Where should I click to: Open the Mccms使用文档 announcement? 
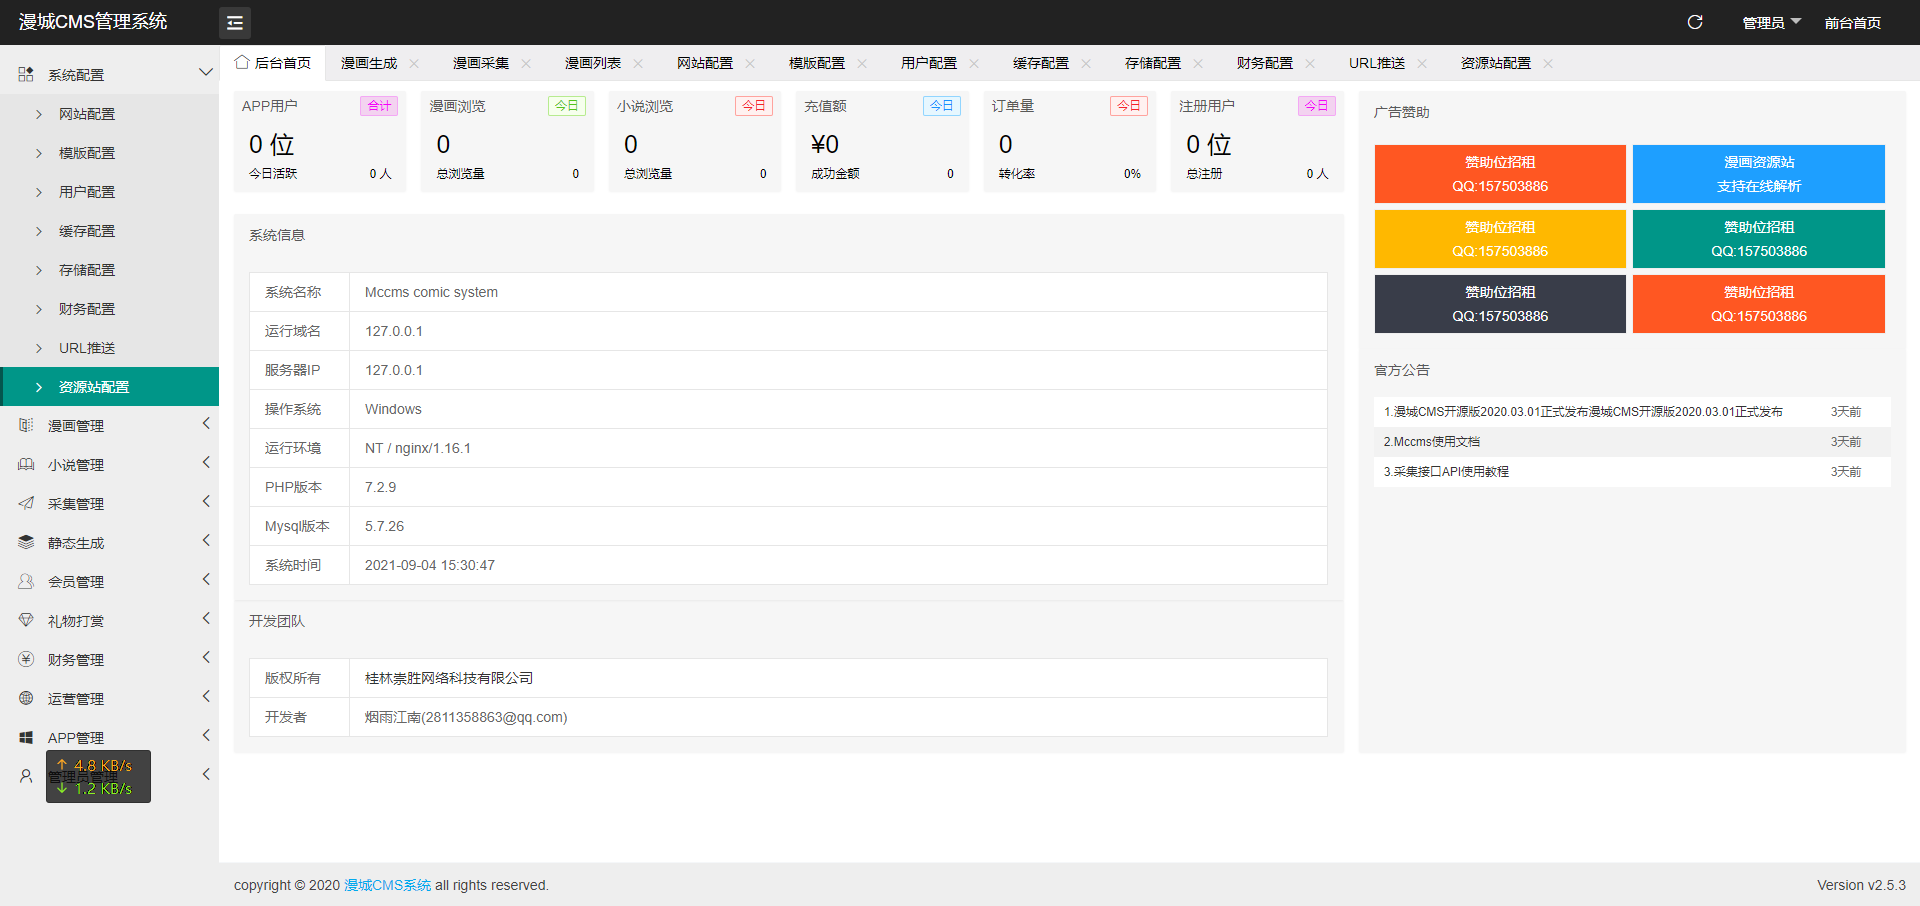point(1431,441)
